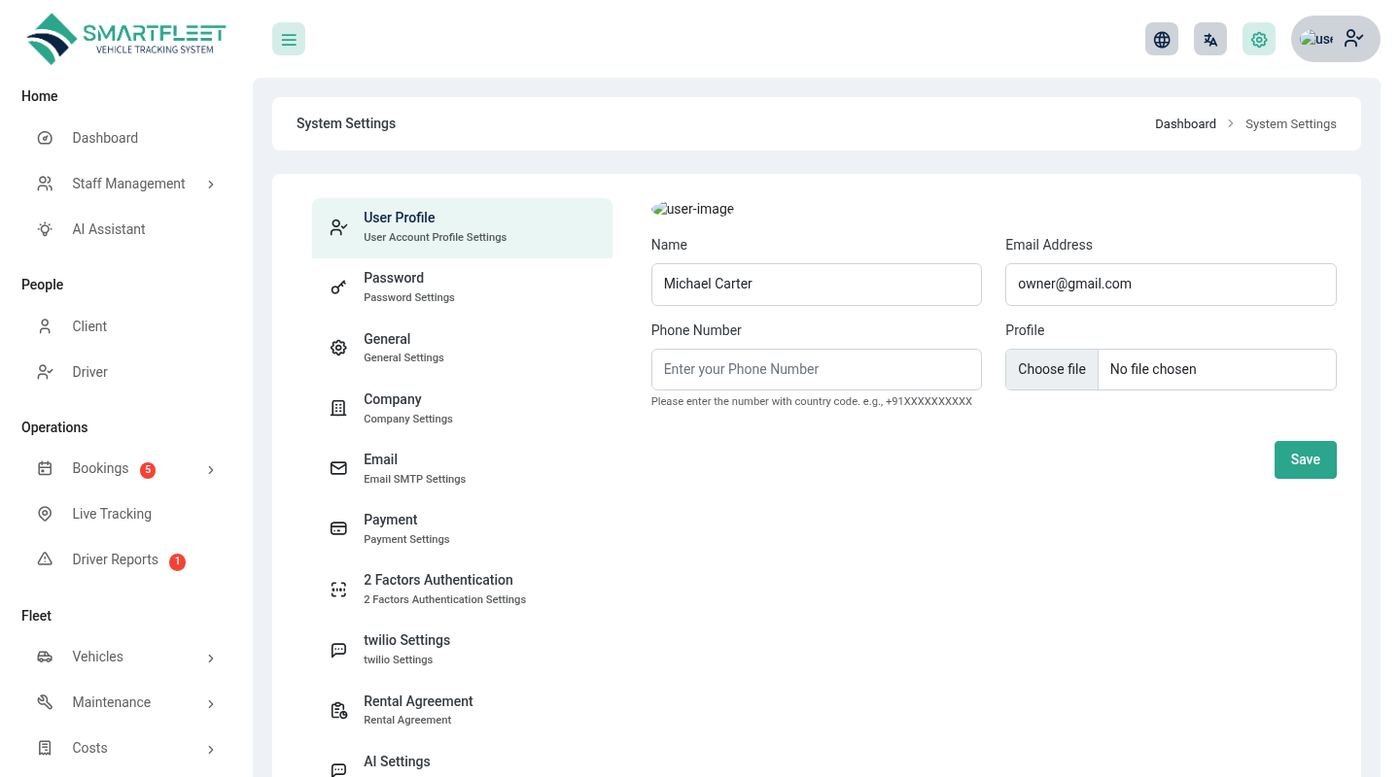Viewport: 1400px width, 777px height.
Task: Open the user account avatar menu
Action: point(1336,39)
